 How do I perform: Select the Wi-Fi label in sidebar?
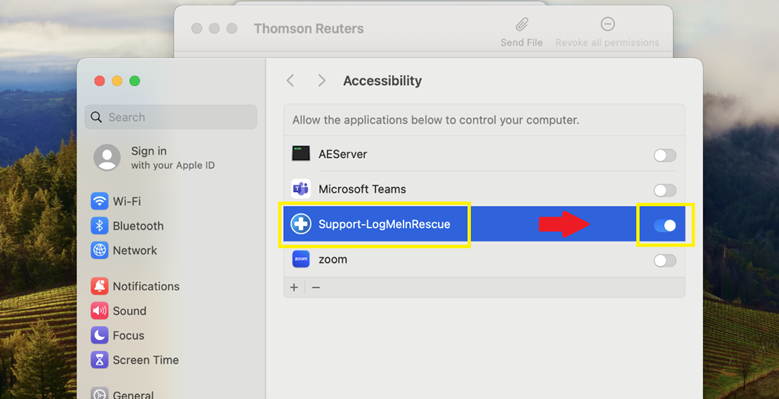pos(127,201)
